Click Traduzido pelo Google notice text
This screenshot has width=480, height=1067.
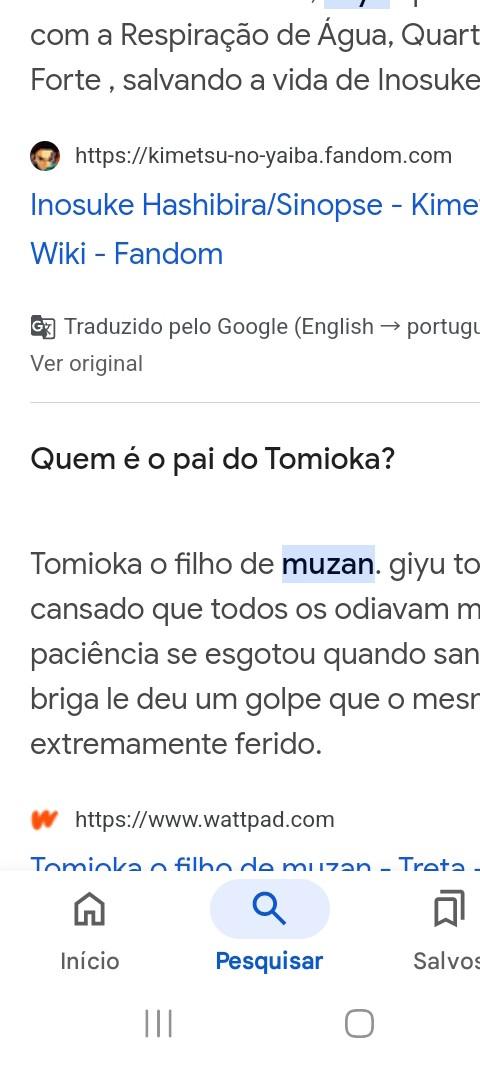click(x=272, y=327)
